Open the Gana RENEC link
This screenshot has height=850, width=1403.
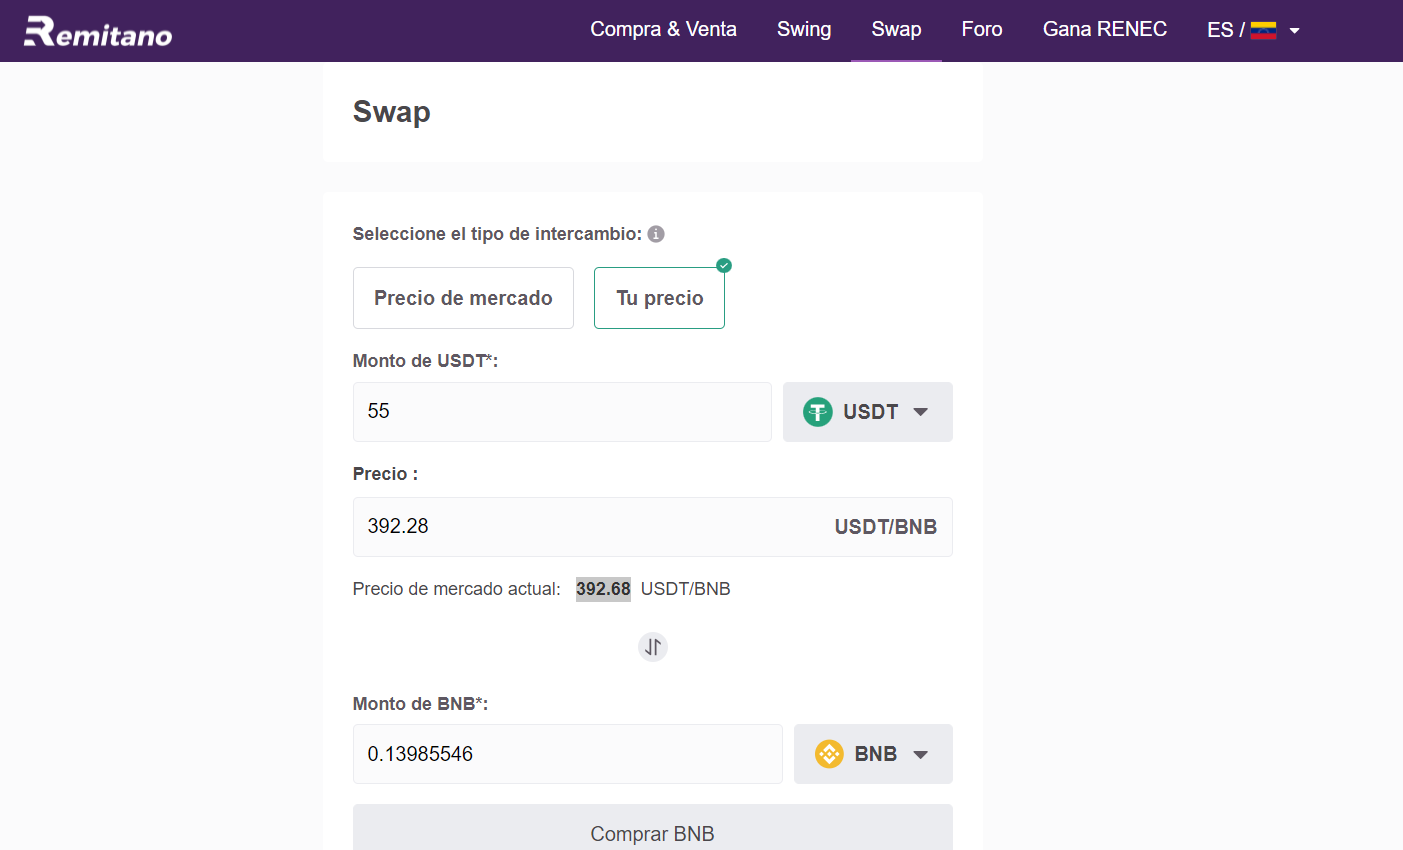coord(1105,30)
